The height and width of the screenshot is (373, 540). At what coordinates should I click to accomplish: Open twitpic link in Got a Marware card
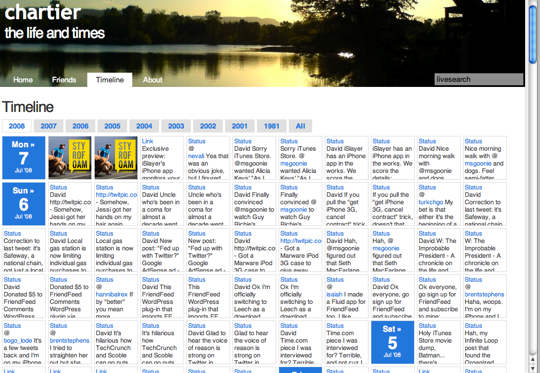pyautogui.click(x=301, y=241)
